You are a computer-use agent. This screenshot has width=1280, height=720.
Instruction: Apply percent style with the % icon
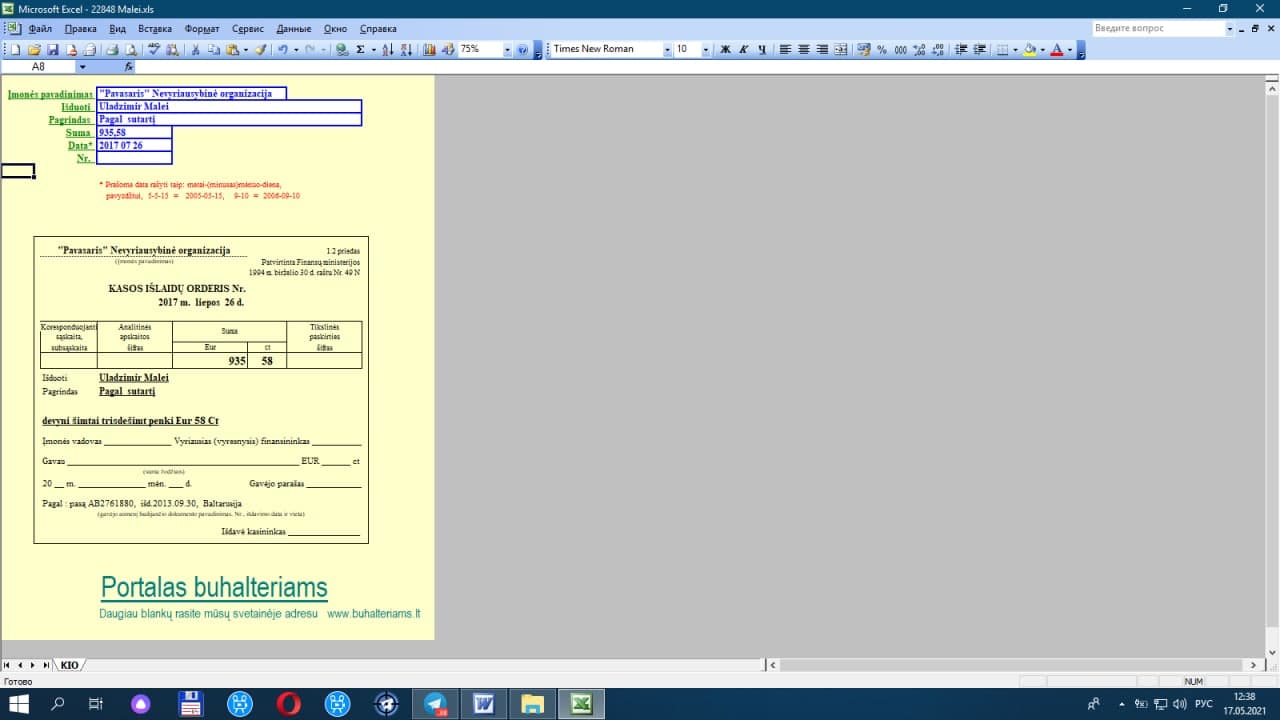pos(881,49)
